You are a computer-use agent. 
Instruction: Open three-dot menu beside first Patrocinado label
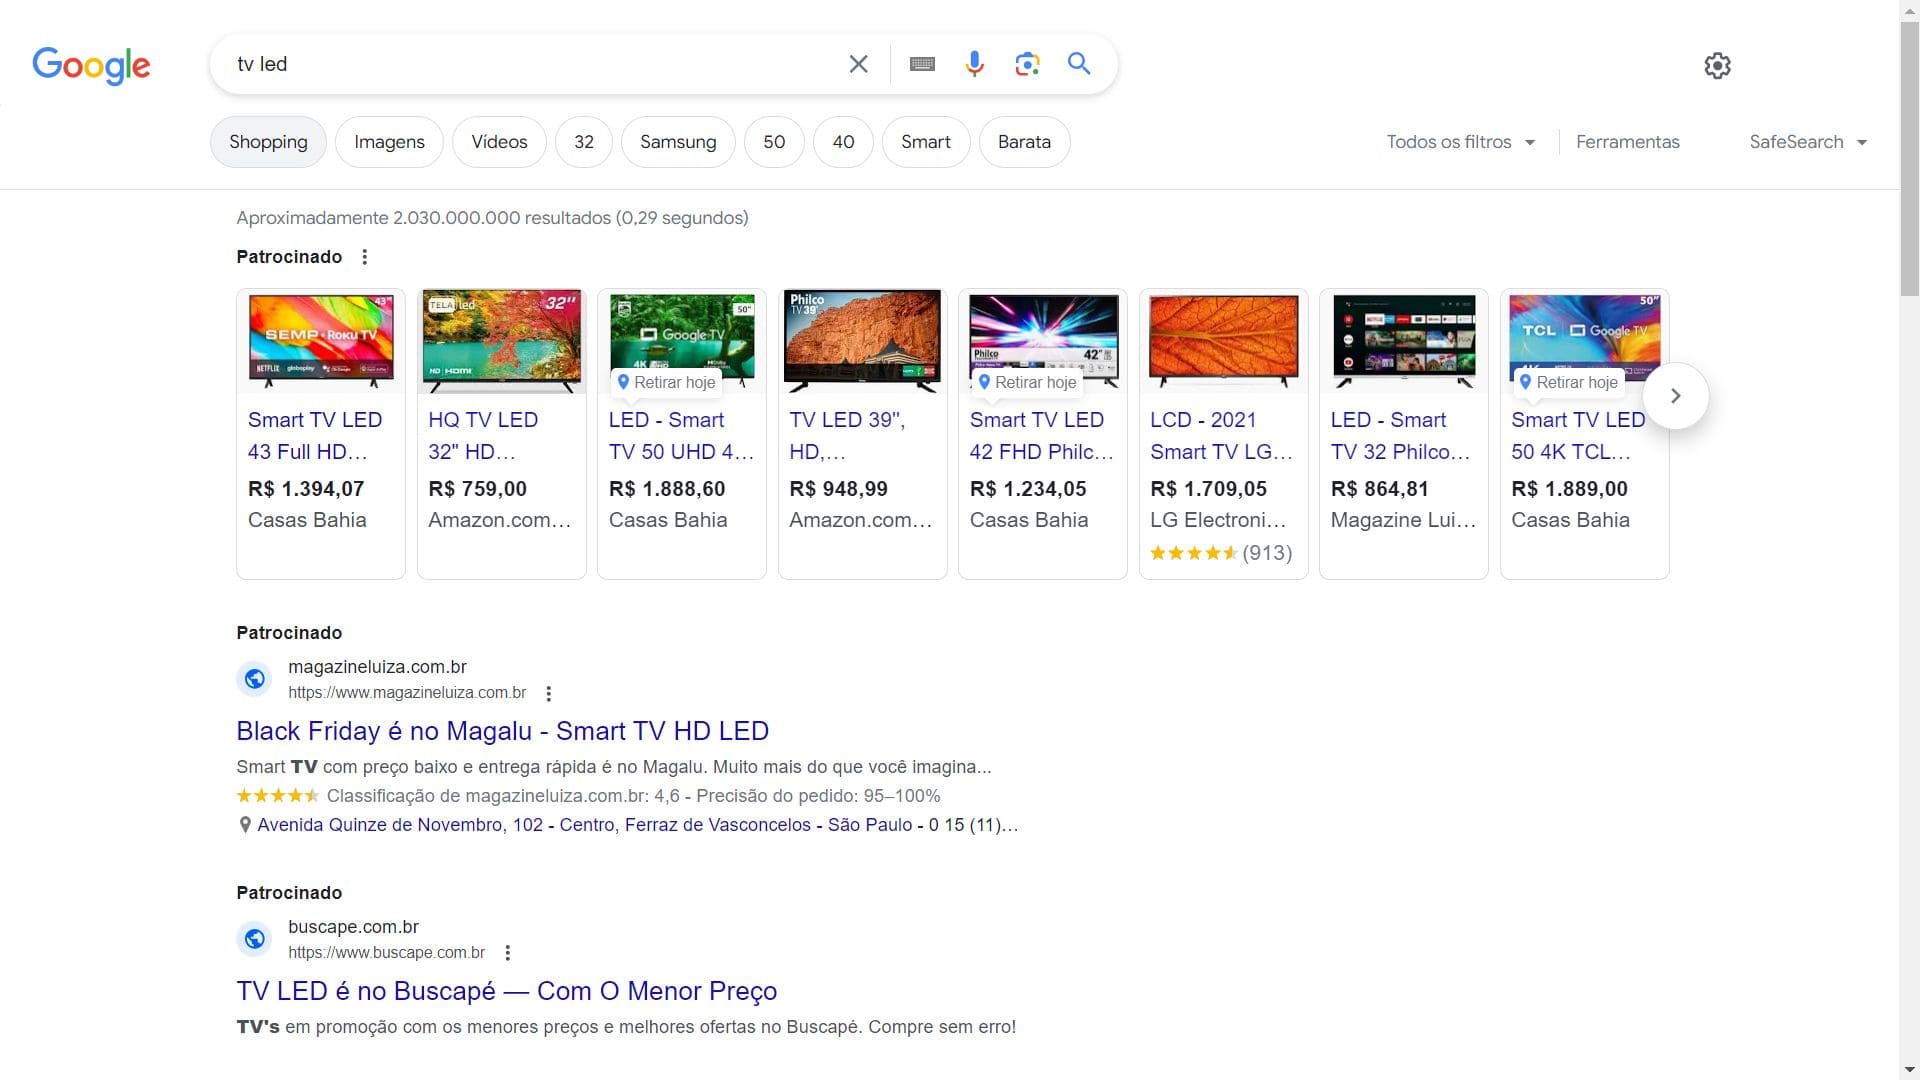(x=365, y=257)
